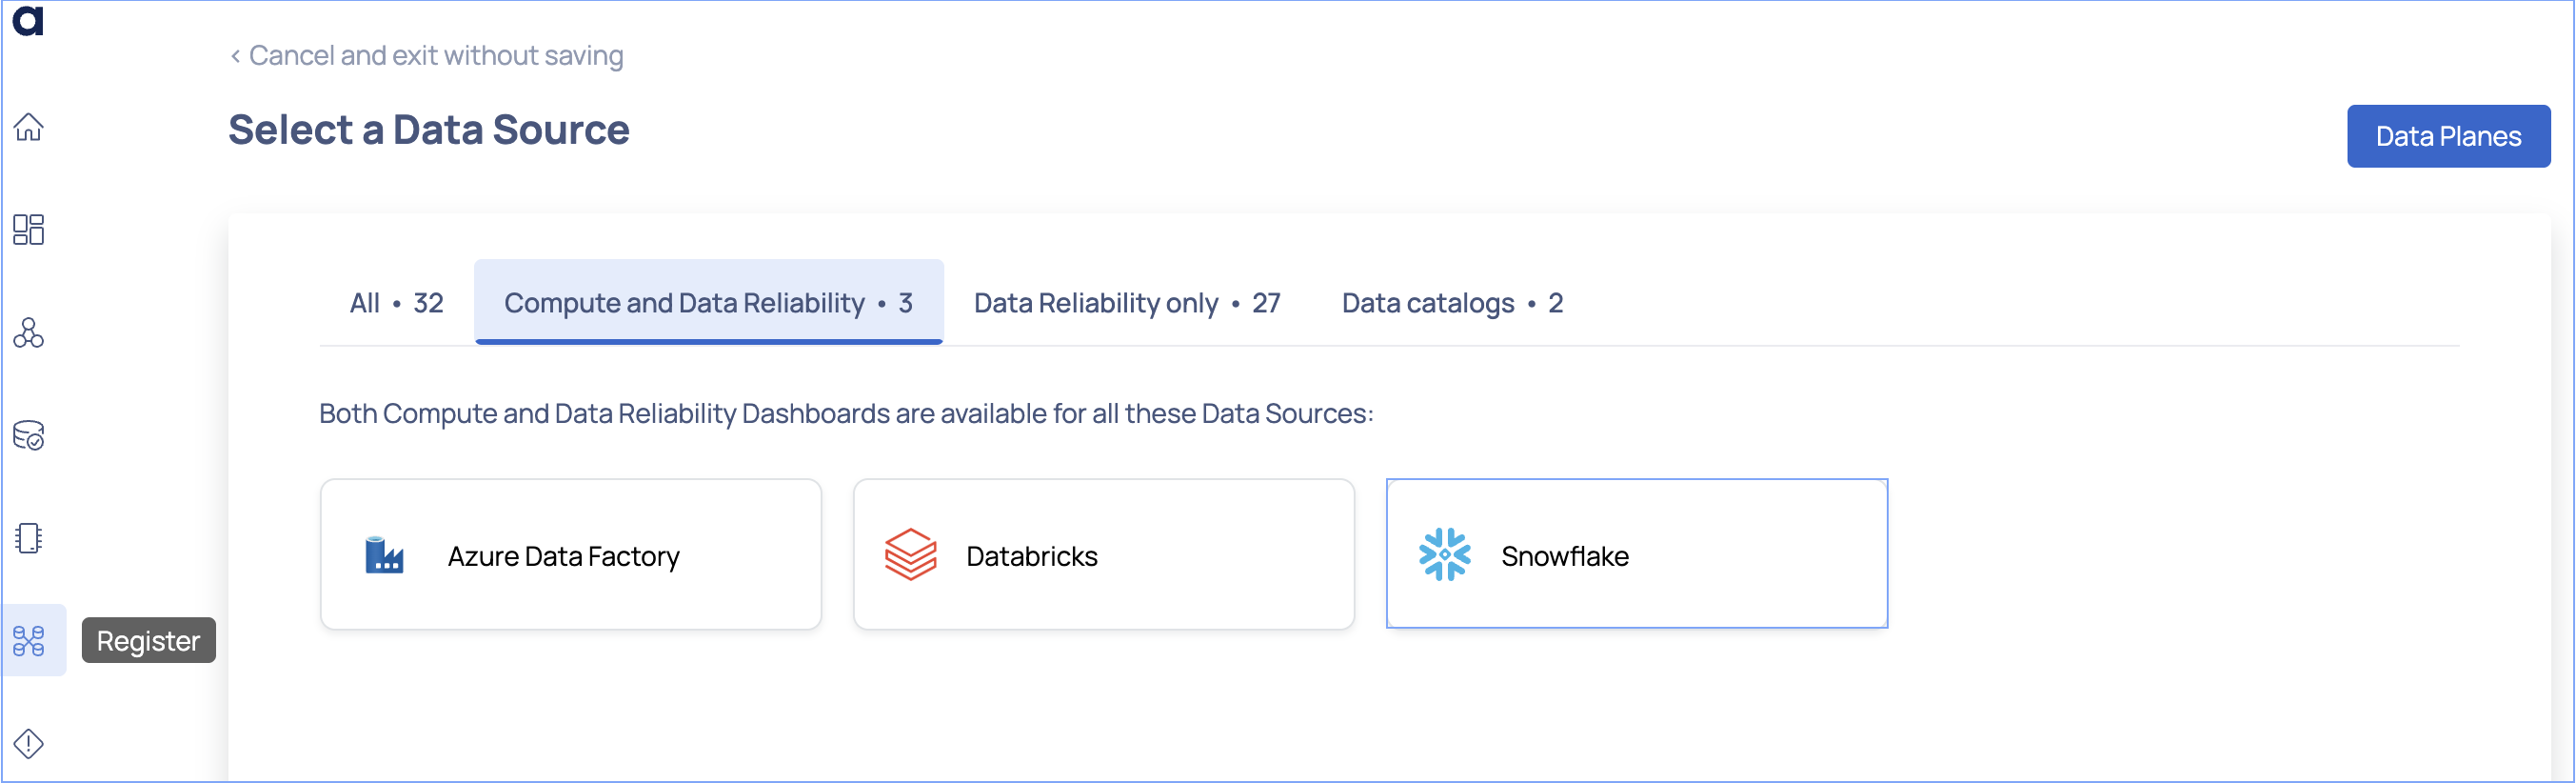Click the Databricks logo icon

910,555
